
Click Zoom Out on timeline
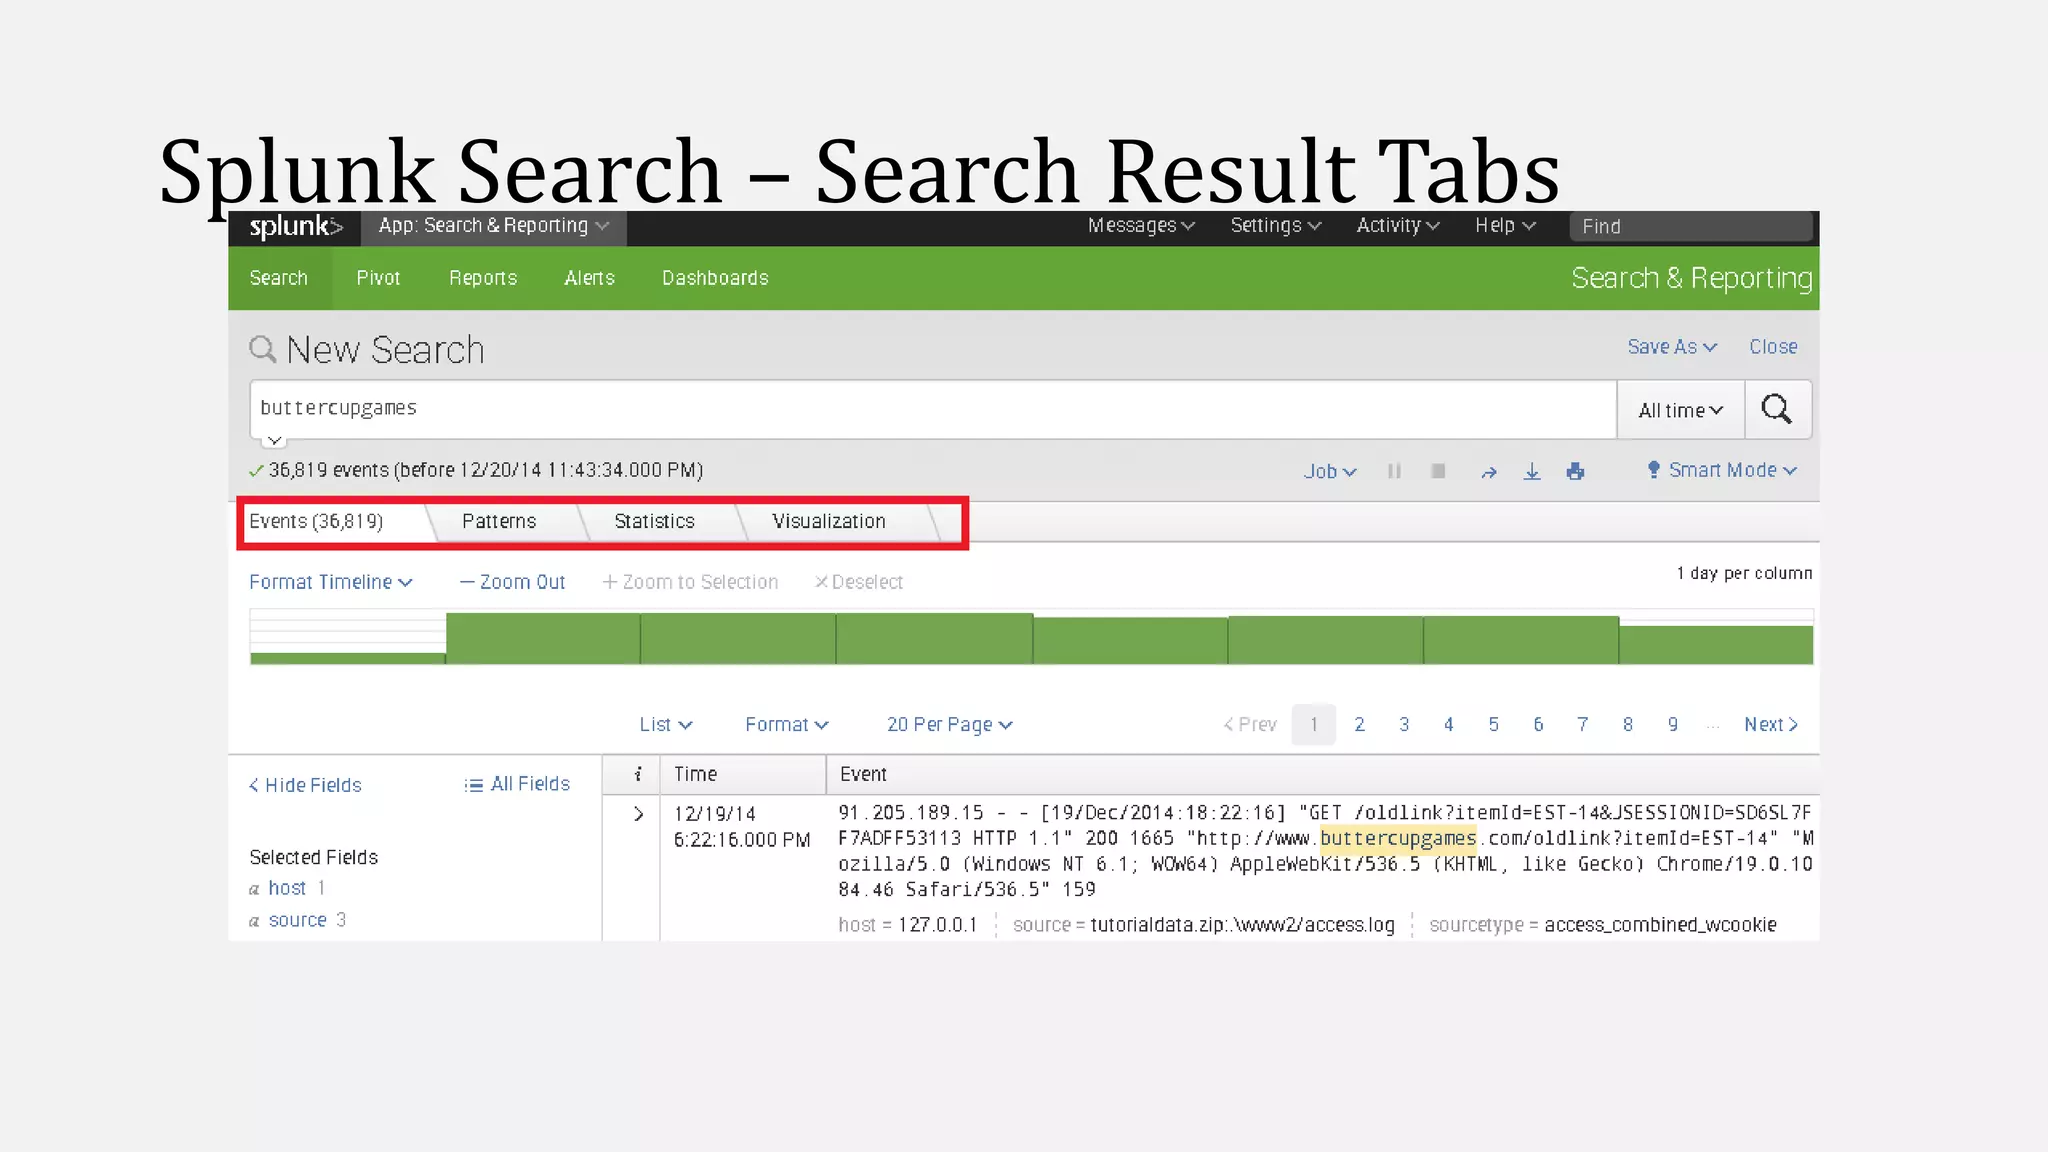point(513,582)
